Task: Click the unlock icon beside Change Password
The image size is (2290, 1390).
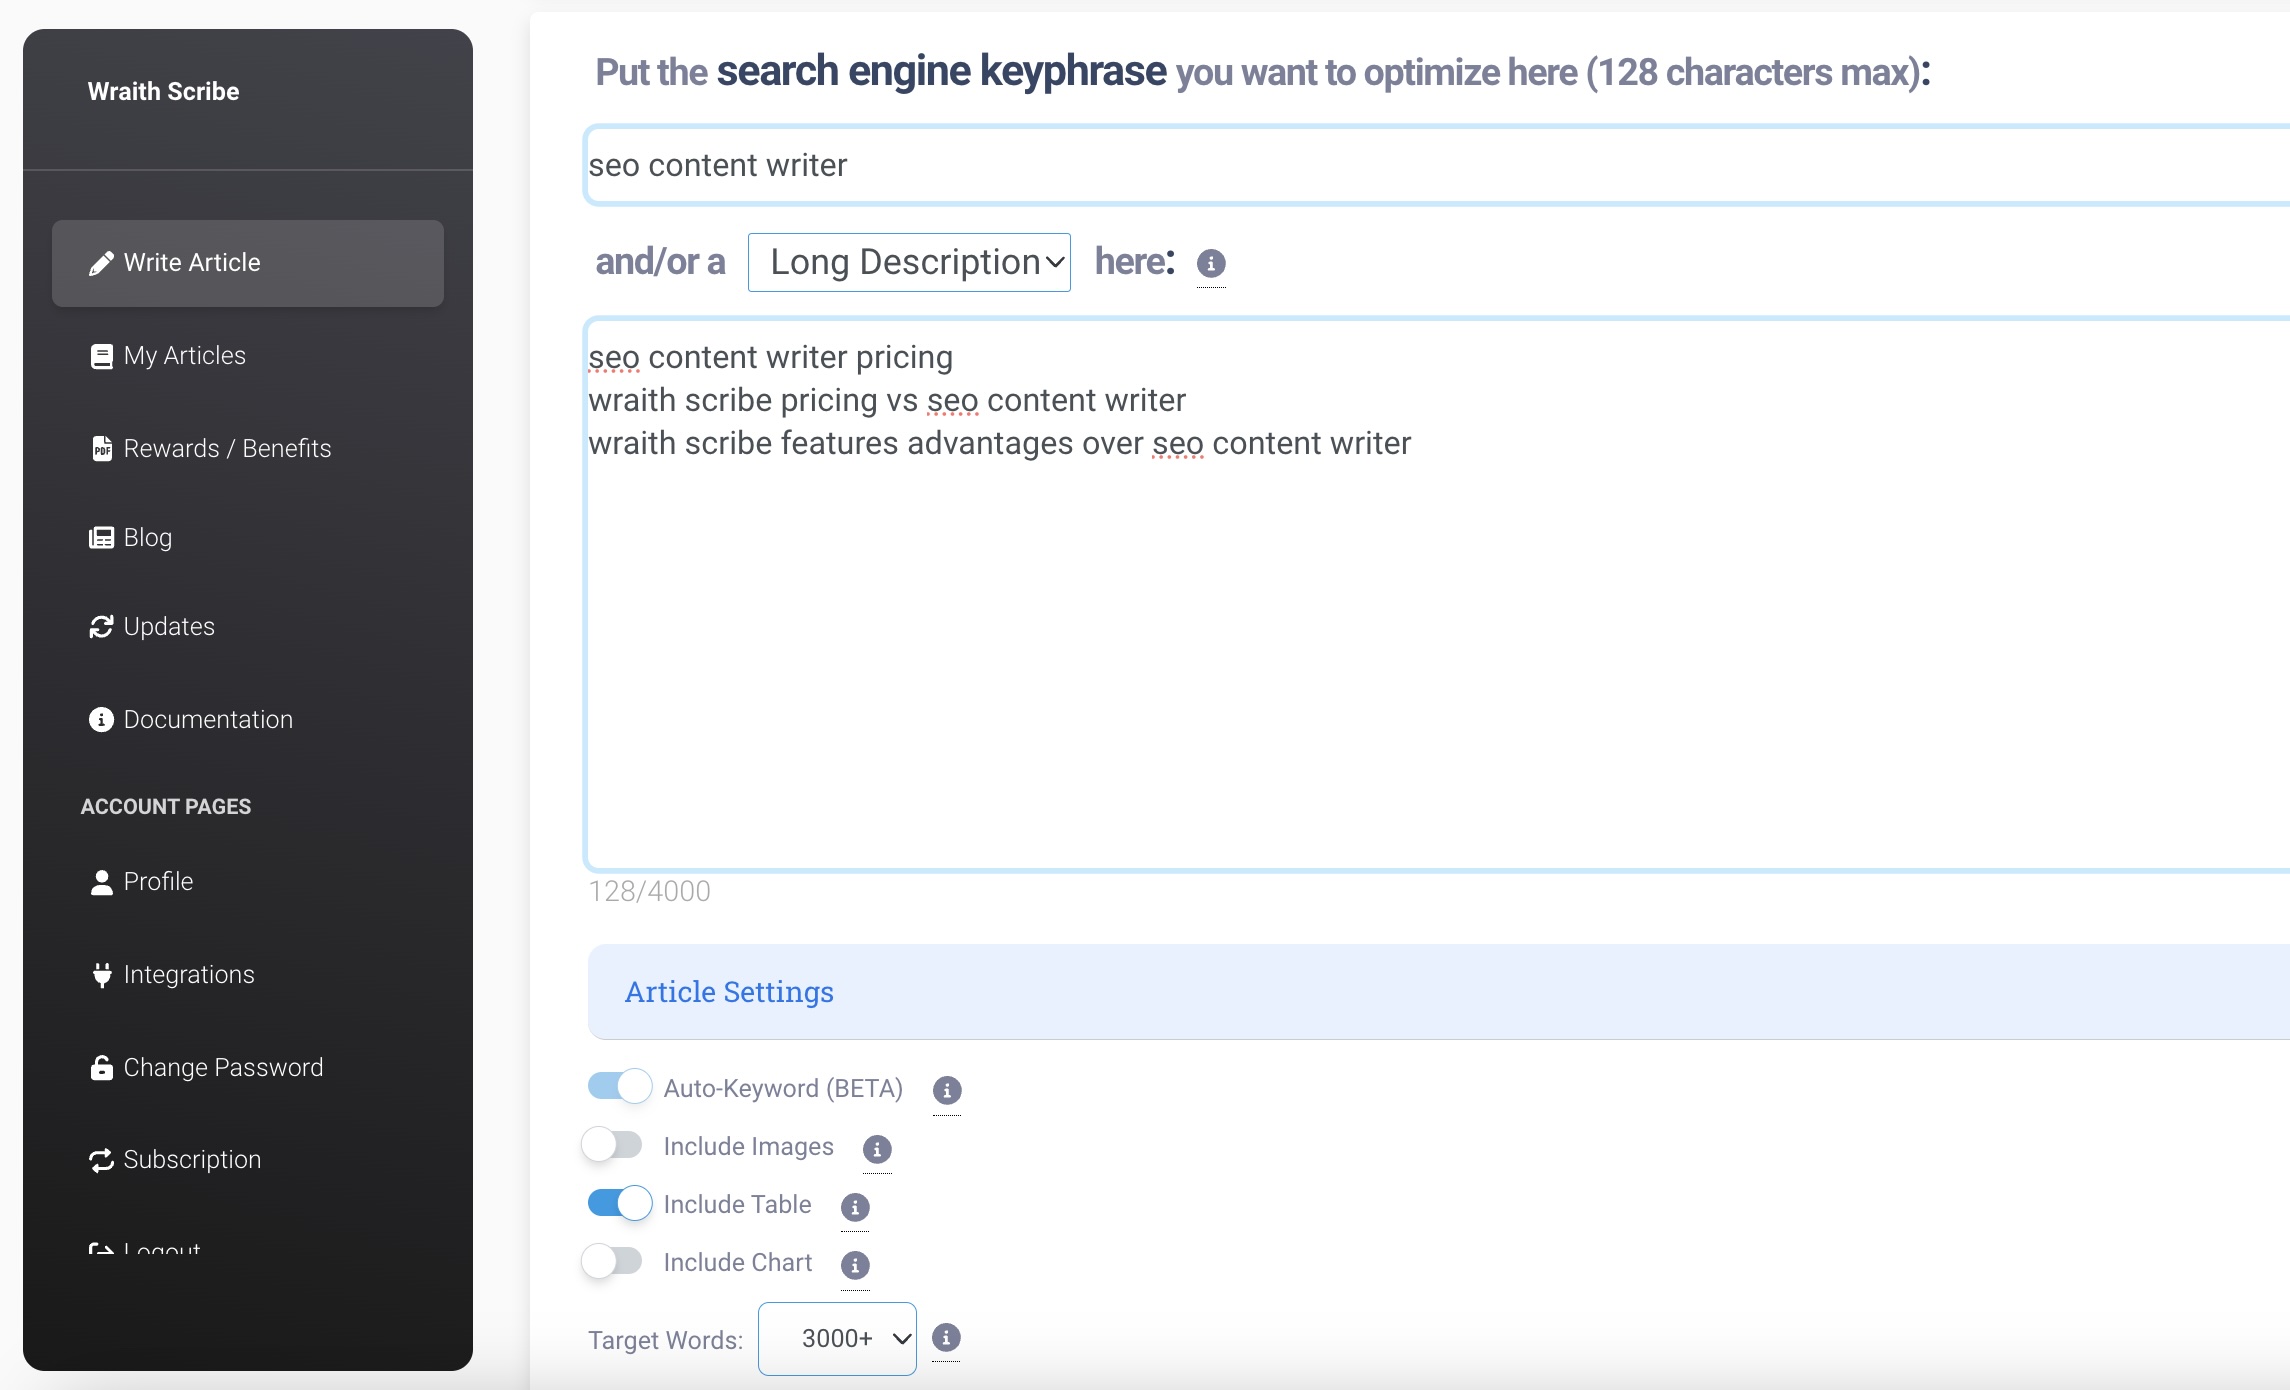Action: 101,1068
